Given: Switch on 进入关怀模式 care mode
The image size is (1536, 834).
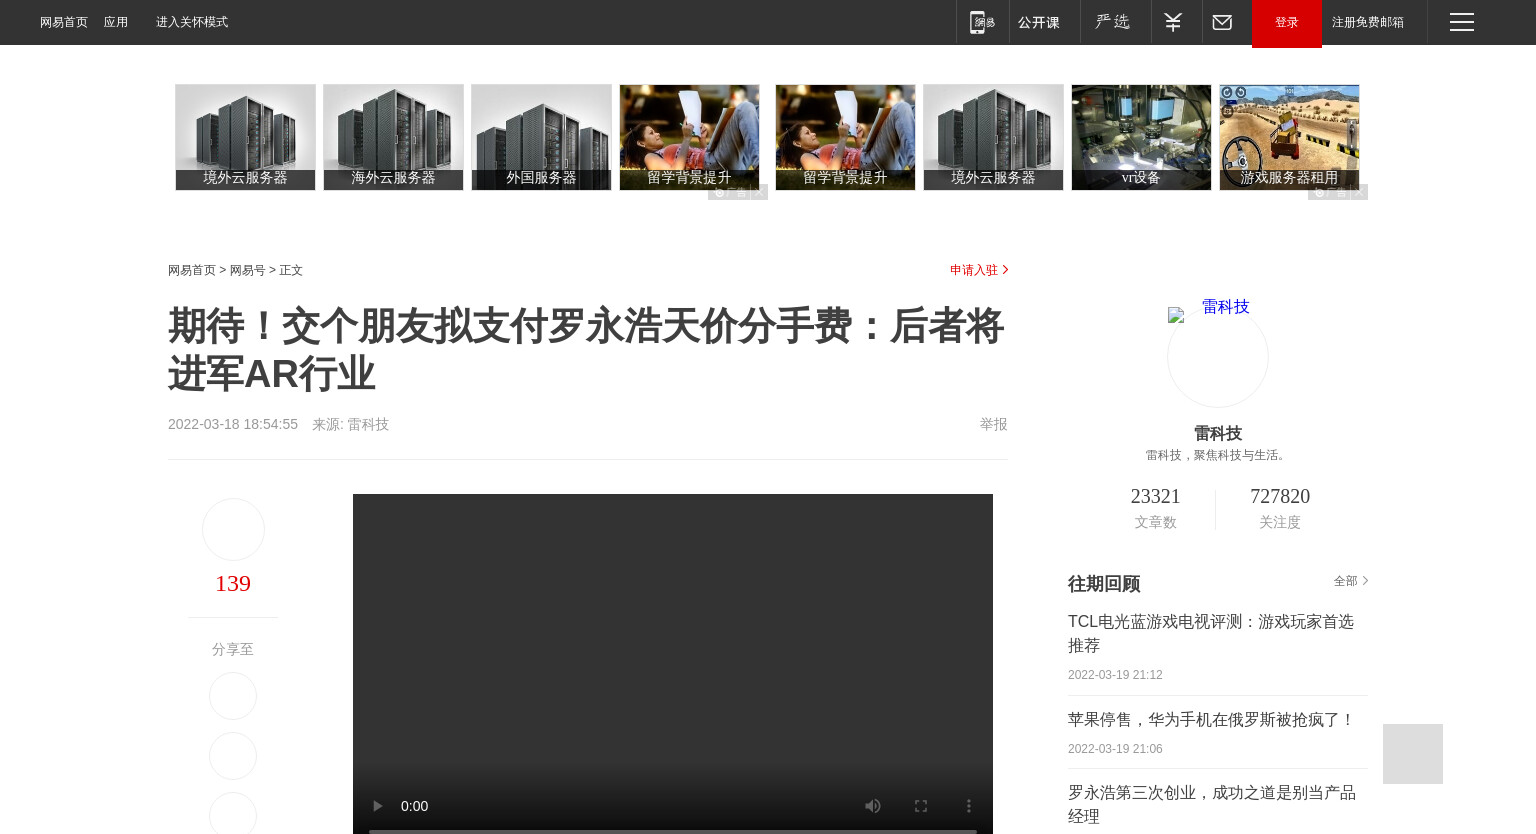Looking at the screenshot, I should [x=192, y=22].
